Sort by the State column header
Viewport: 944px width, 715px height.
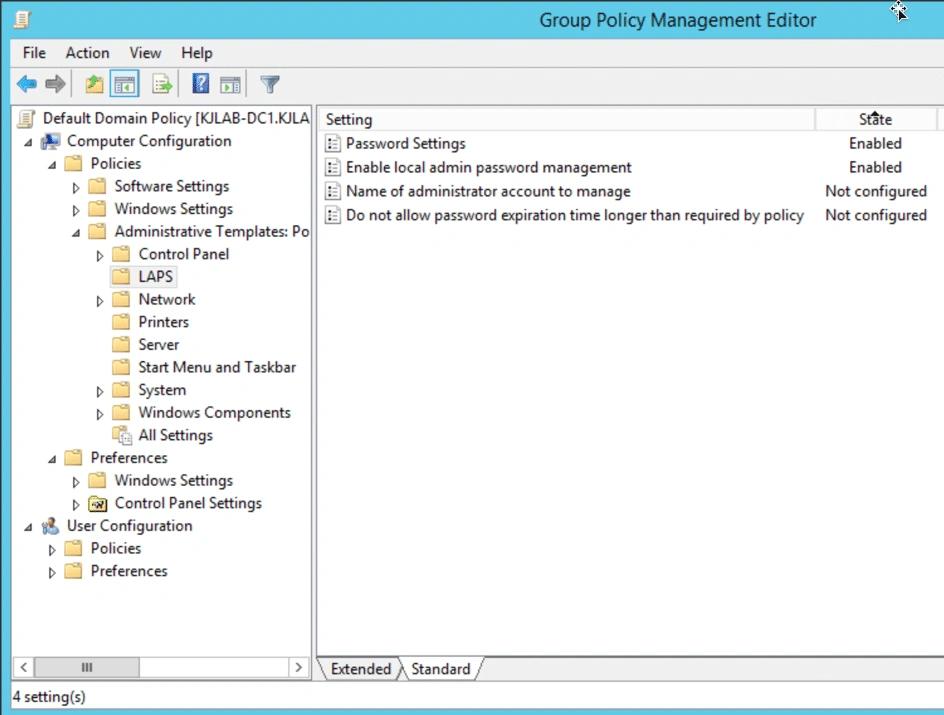[x=875, y=119]
